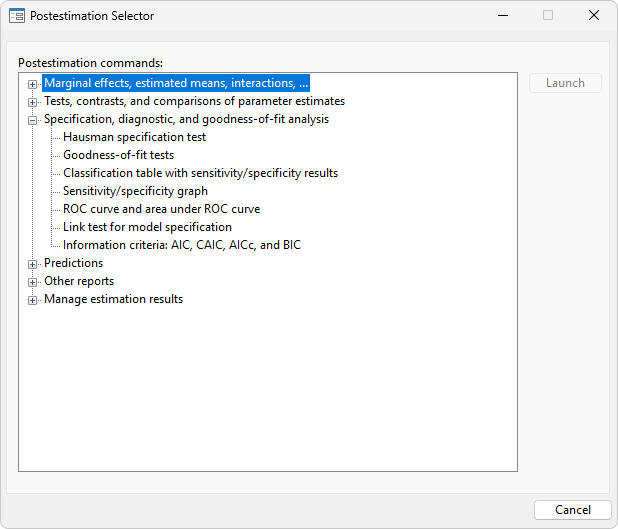This screenshot has width=618, height=529.
Task: Expand the Predictions node
Action: coord(32,264)
